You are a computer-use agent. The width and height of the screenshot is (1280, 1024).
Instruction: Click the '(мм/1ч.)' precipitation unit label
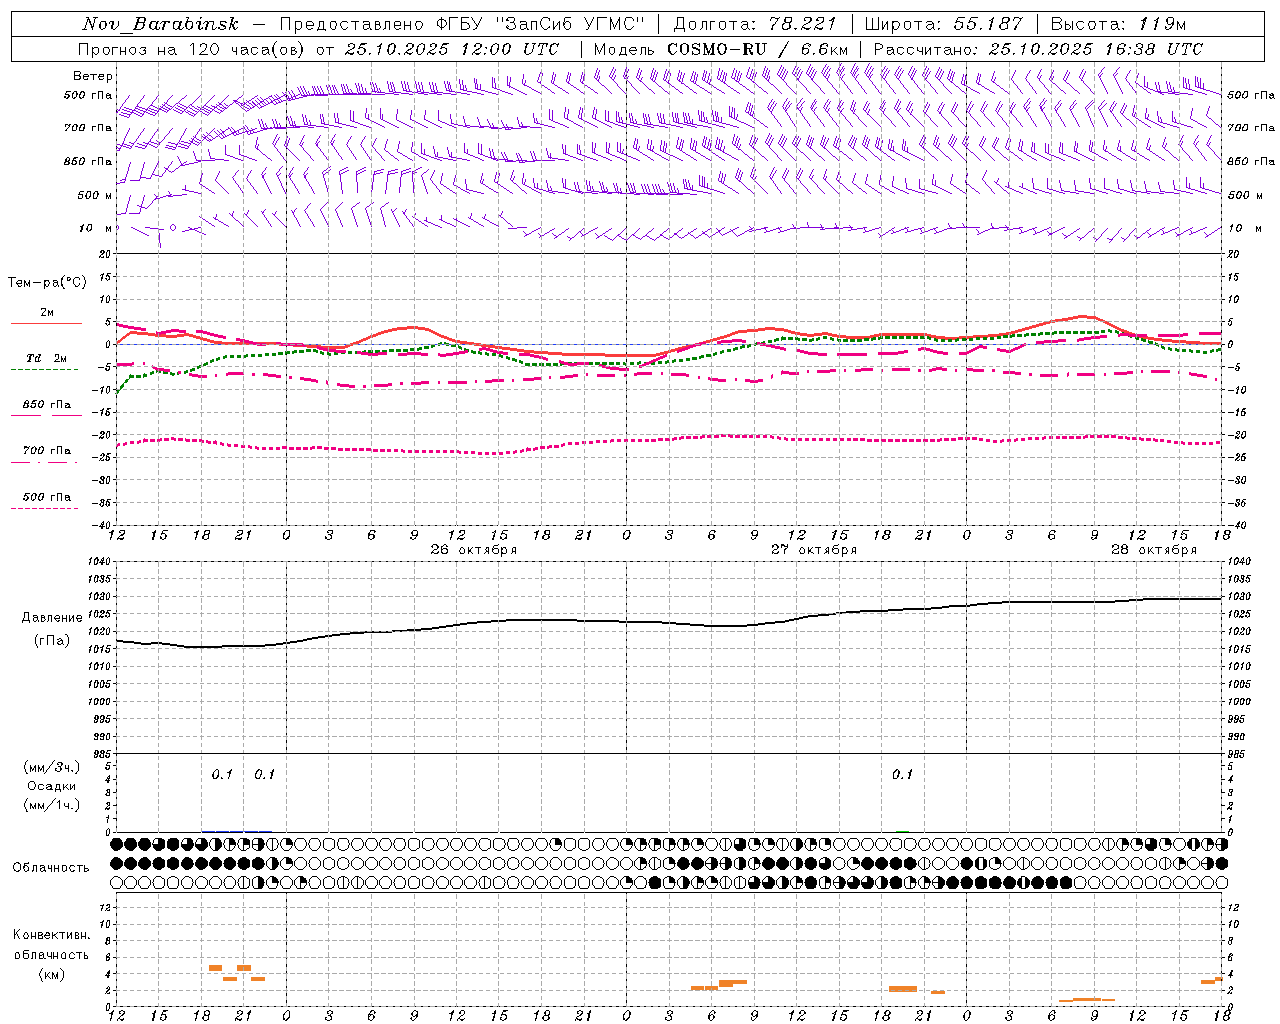coord(52,805)
